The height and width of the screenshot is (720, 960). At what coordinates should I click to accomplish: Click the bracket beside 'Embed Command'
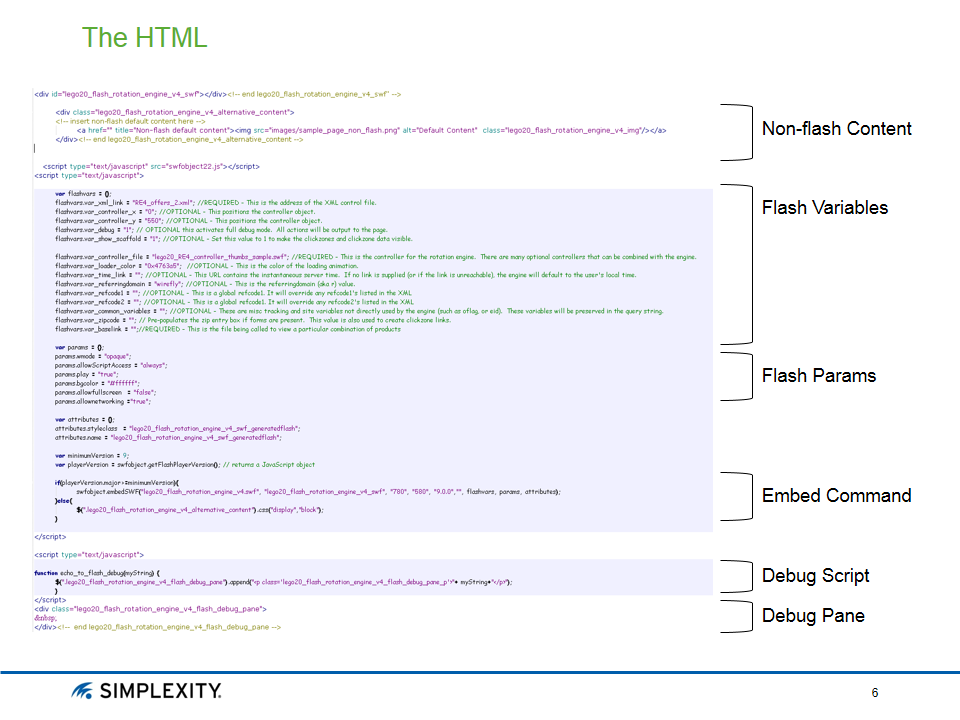(x=741, y=496)
